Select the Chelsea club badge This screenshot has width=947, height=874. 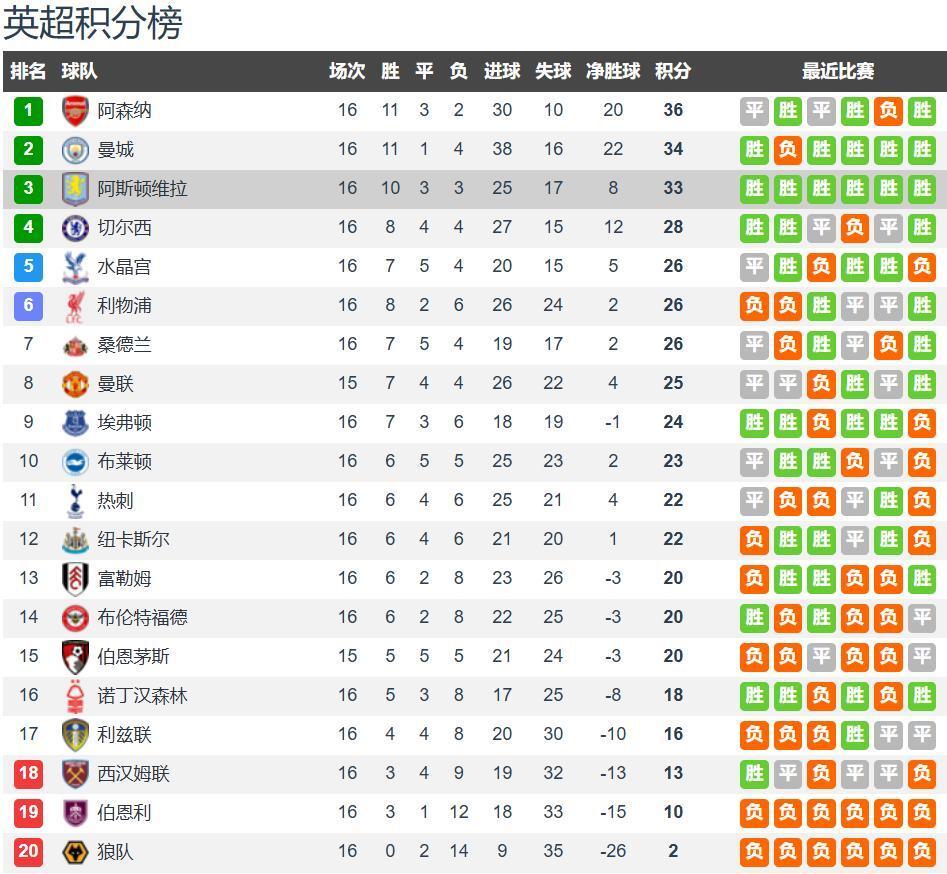75,227
